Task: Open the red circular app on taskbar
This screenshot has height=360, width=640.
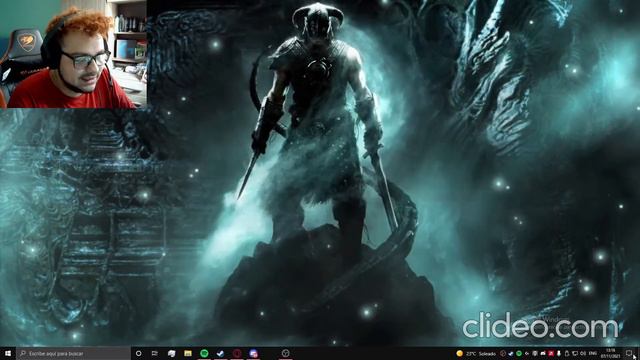Action: 237,353
